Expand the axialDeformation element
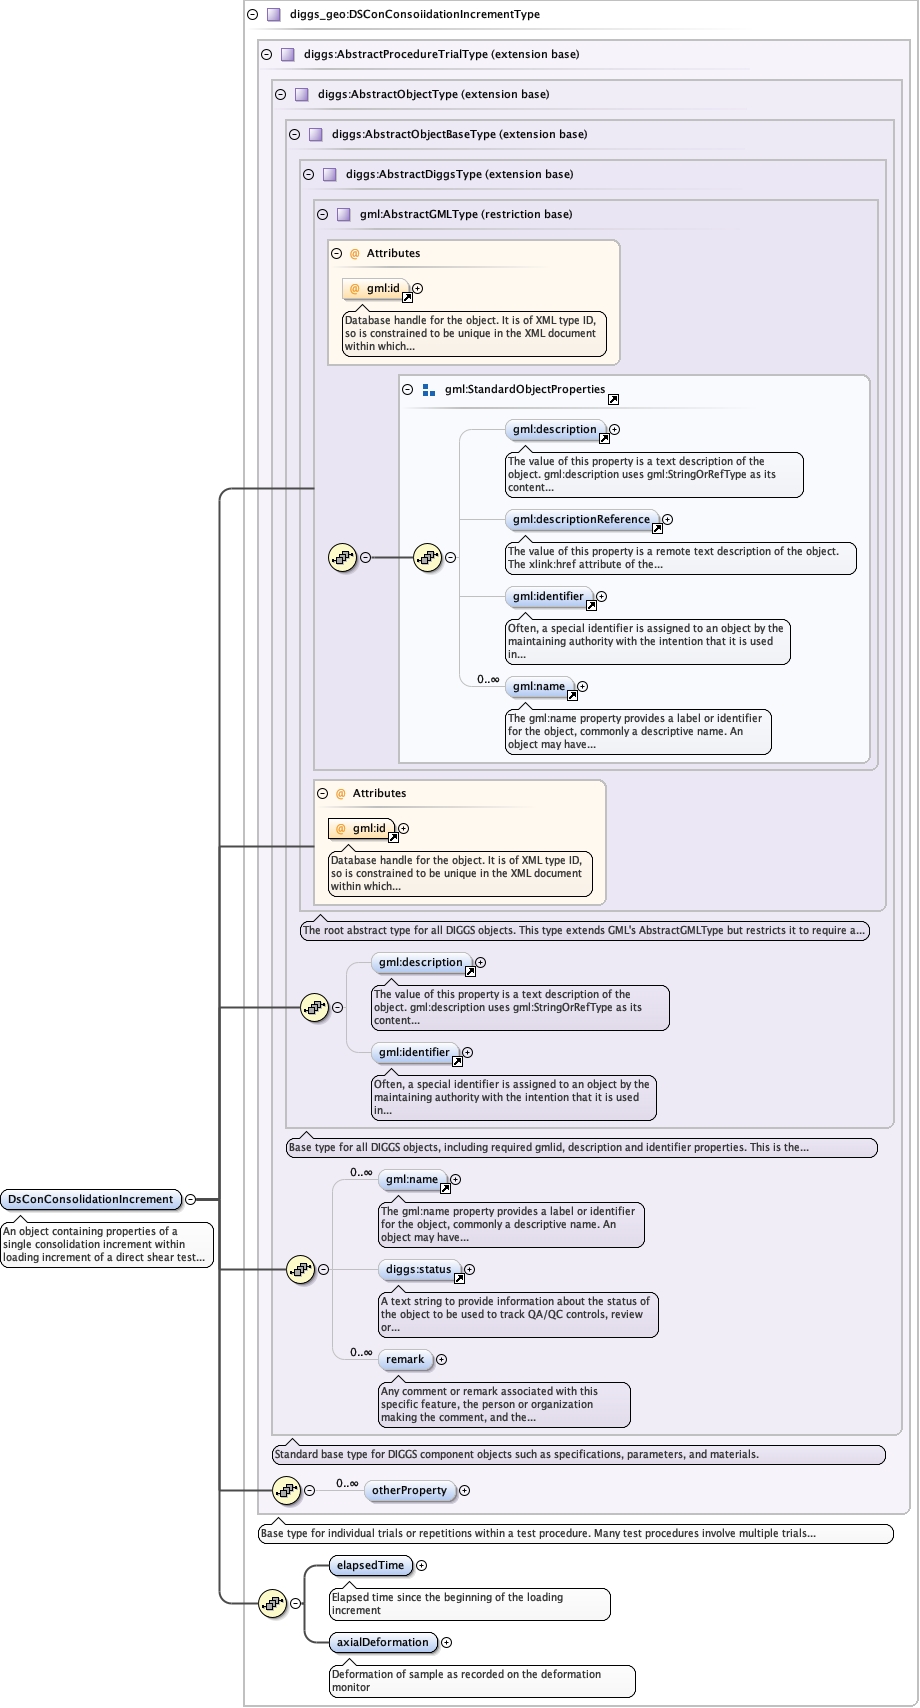Screen dimensions: 920x1708 (x=446, y=1642)
